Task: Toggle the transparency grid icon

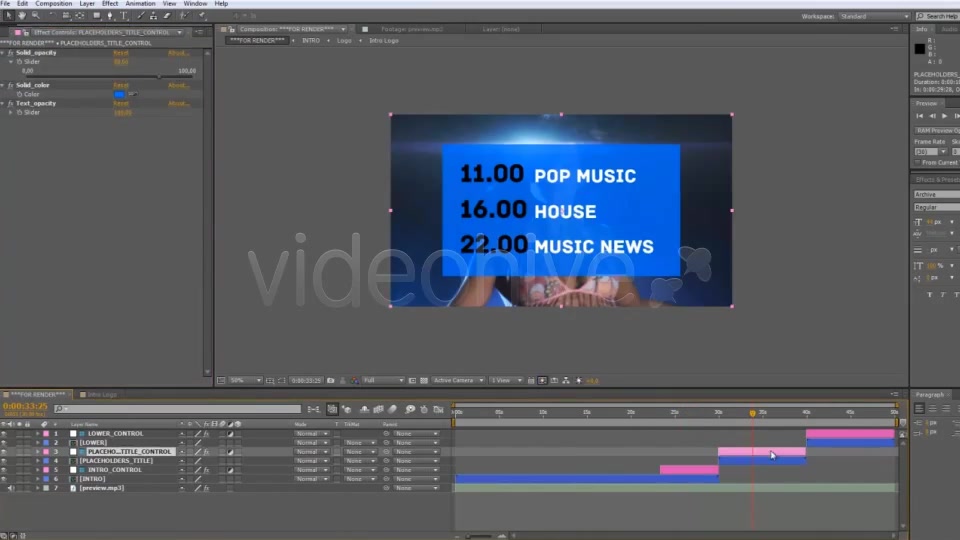Action: 424,380
